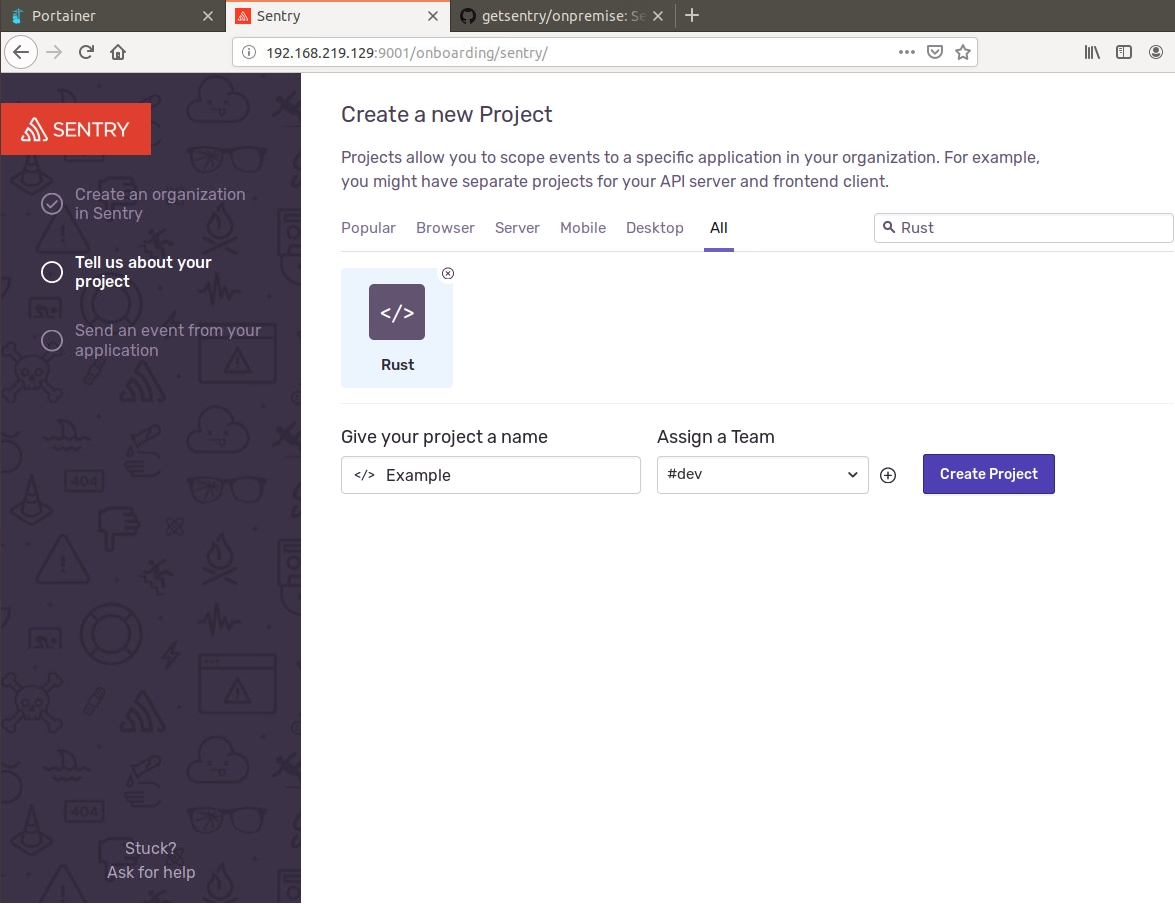Switch to the Browser platforms tab
The width and height of the screenshot is (1175, 904).
coord(445,228)
